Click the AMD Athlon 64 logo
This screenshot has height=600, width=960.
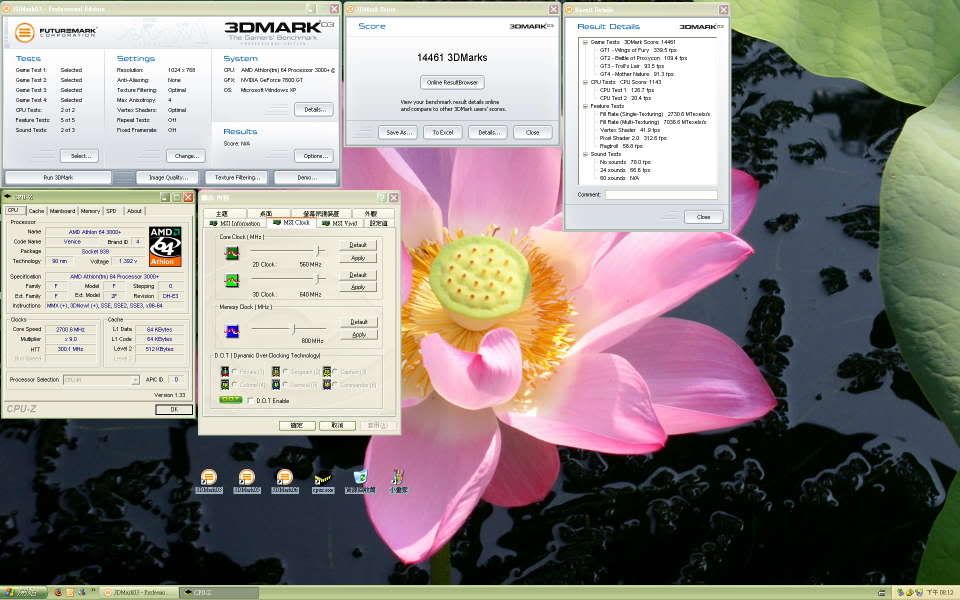click(x=165, y=244)
